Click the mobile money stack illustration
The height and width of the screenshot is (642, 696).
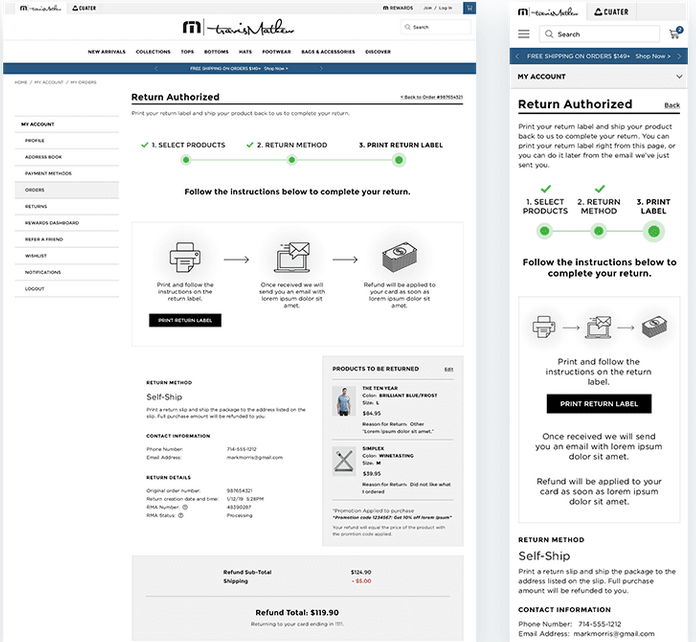click(654, 327)
